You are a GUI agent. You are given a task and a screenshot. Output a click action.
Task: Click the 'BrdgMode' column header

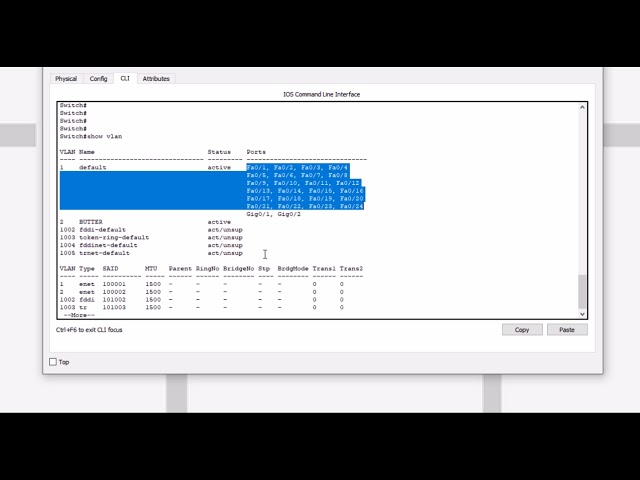pos(293,269)
